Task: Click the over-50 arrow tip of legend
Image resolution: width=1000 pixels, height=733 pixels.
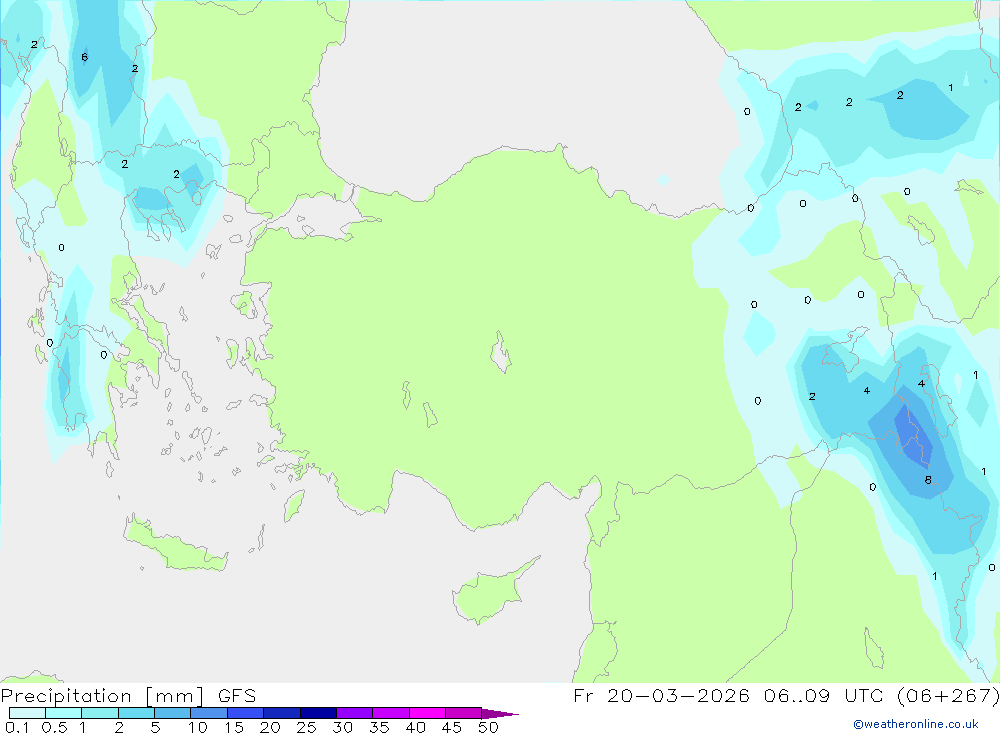Action: tap(500, 714)
